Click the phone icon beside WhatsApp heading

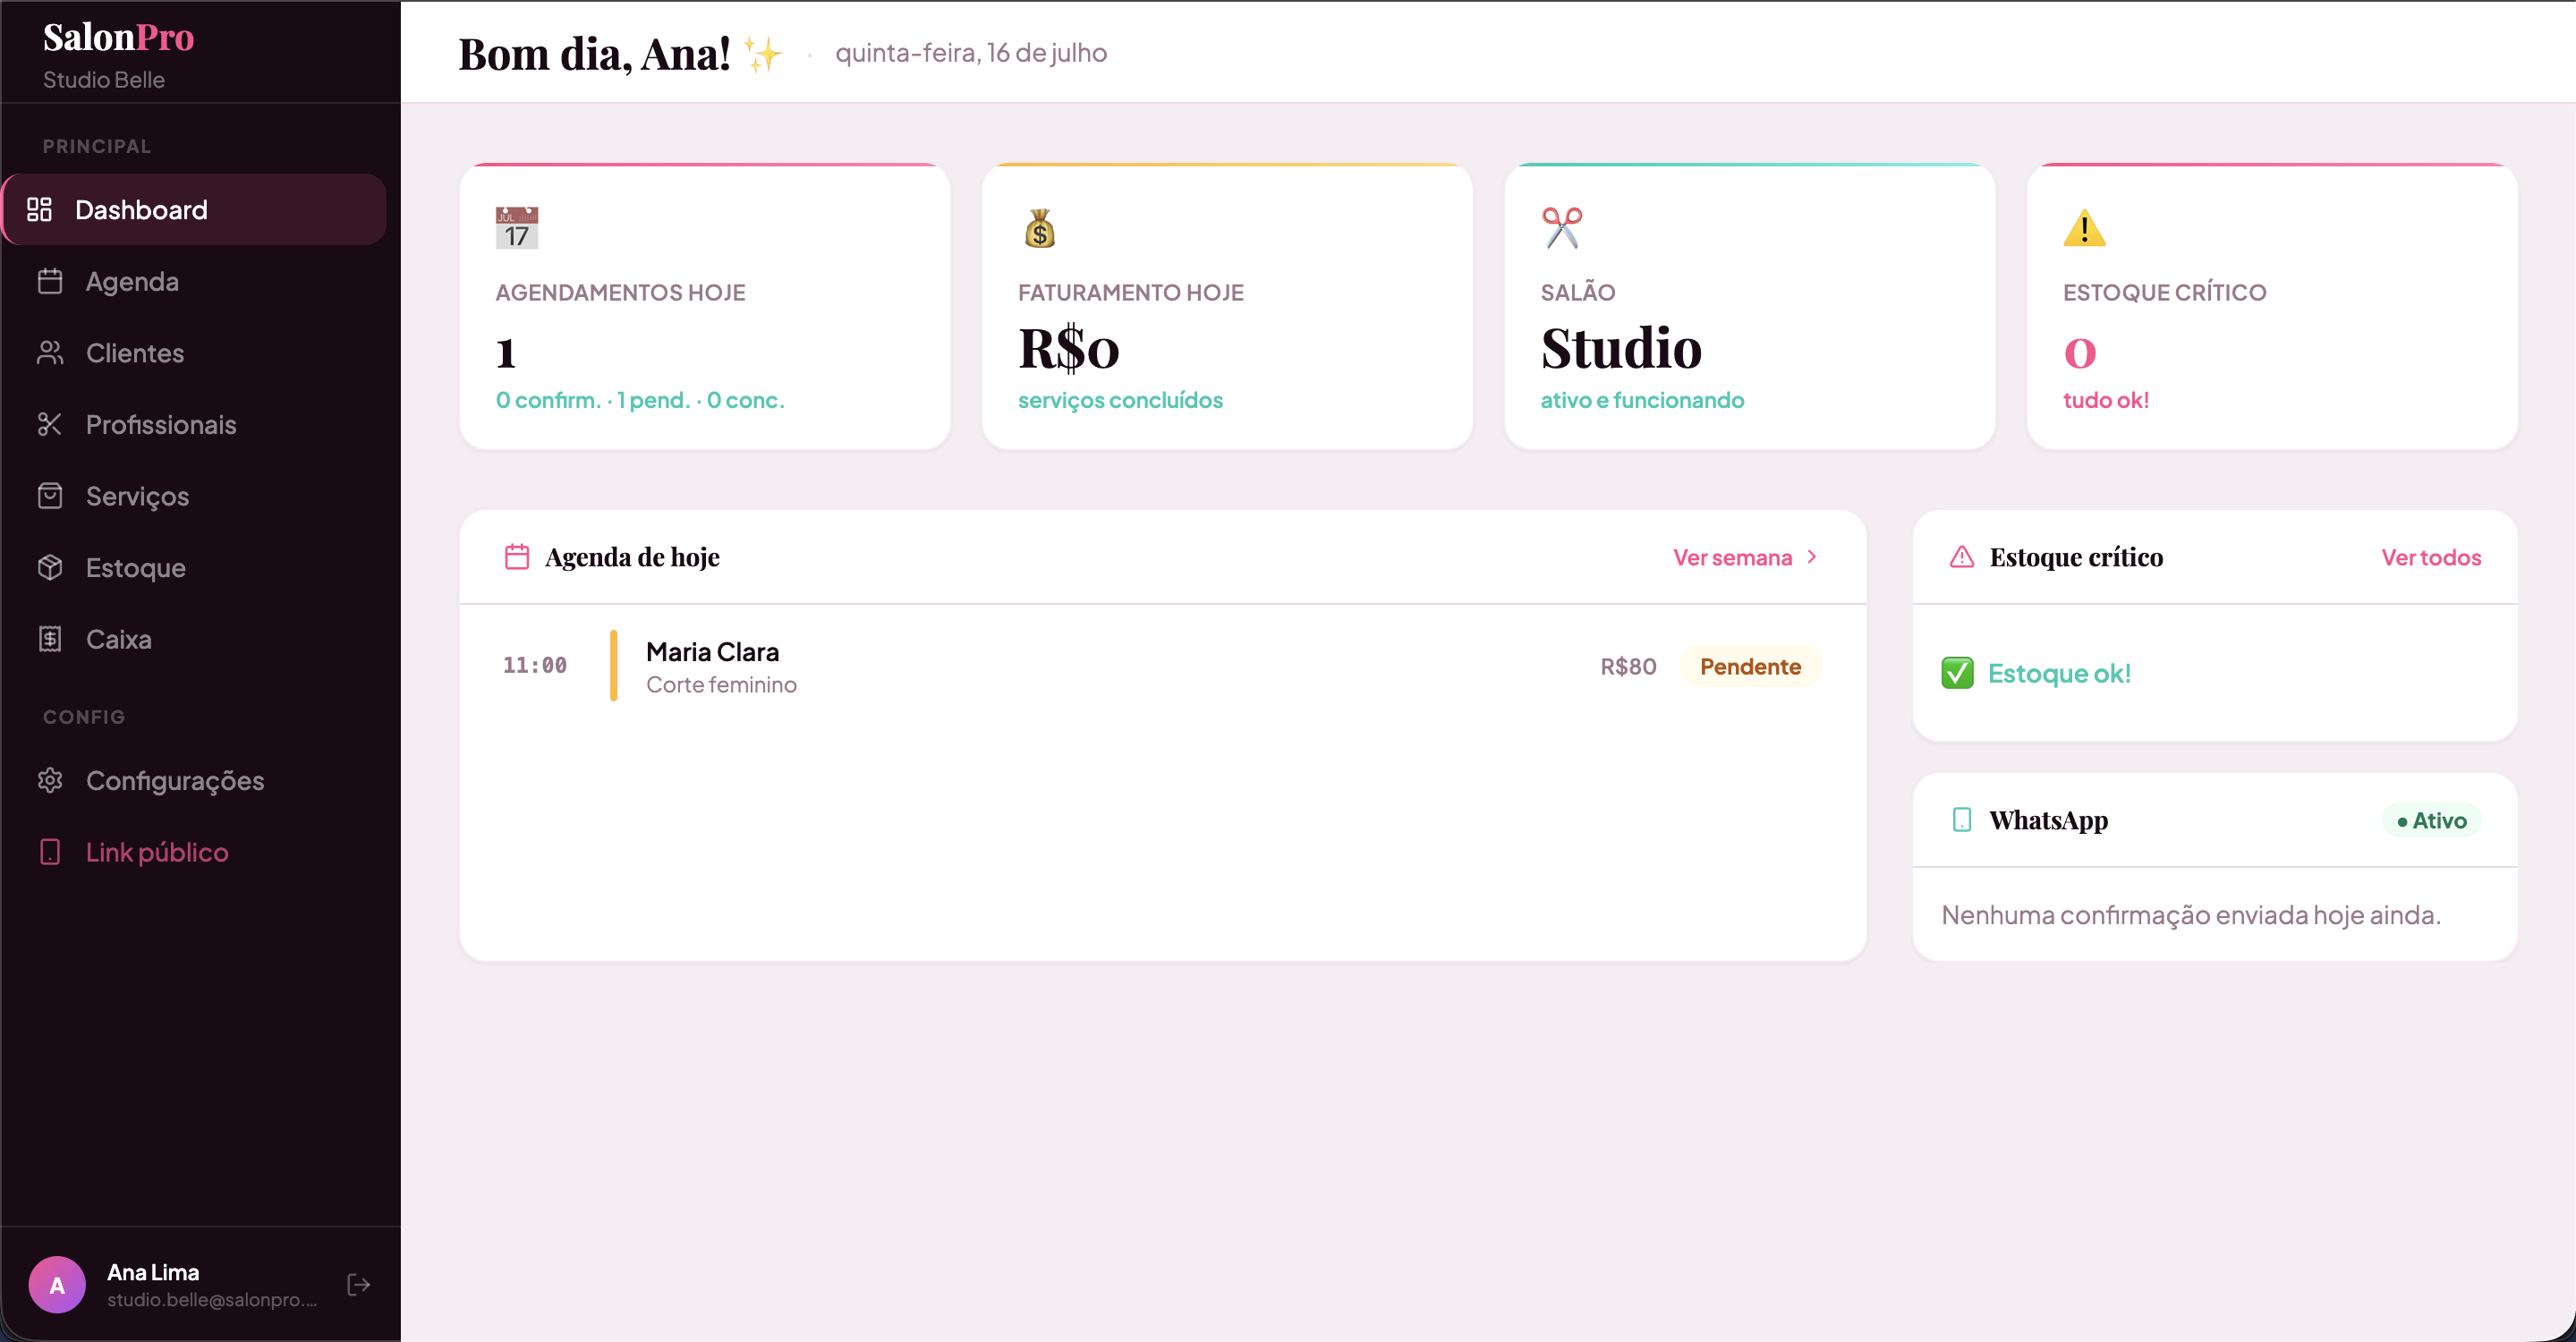pos(1962,820)
